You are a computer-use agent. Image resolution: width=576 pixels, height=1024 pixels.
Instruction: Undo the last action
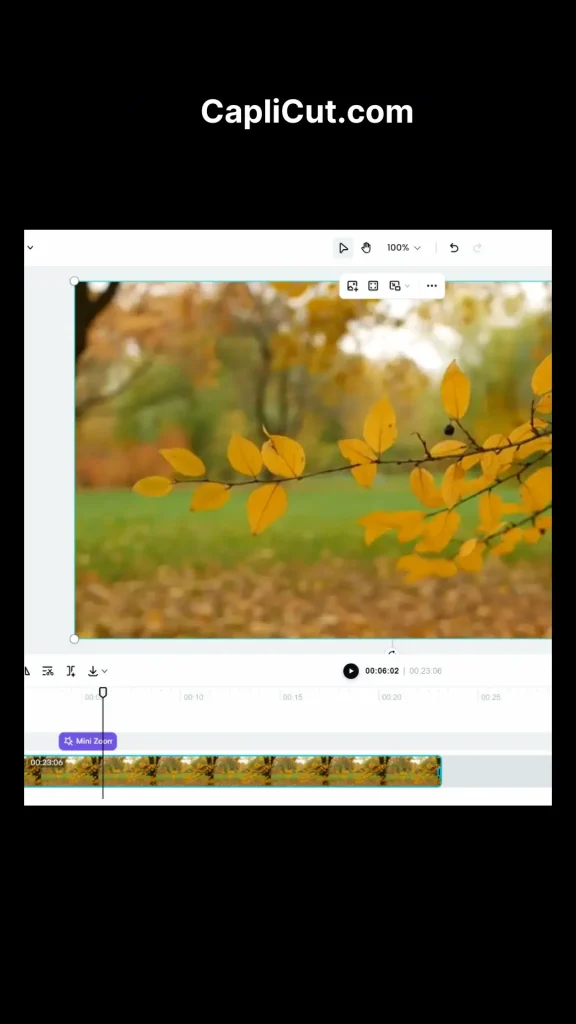[x=454, y=248]
